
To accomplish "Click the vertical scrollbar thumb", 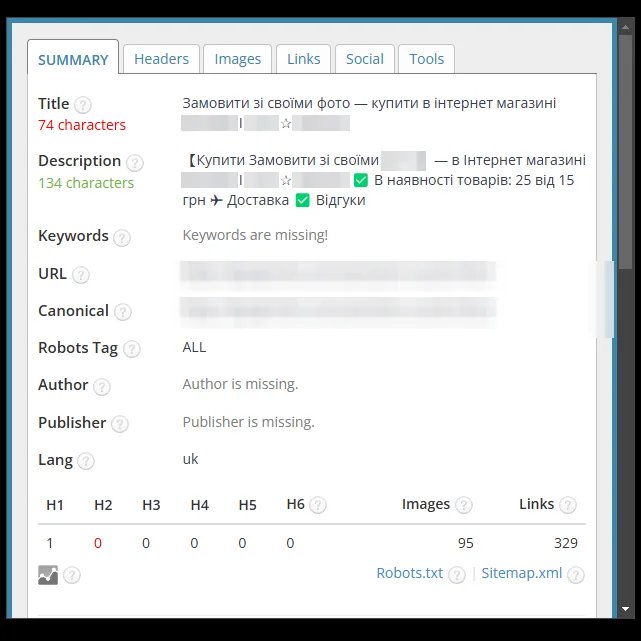I will coord(625,151).
